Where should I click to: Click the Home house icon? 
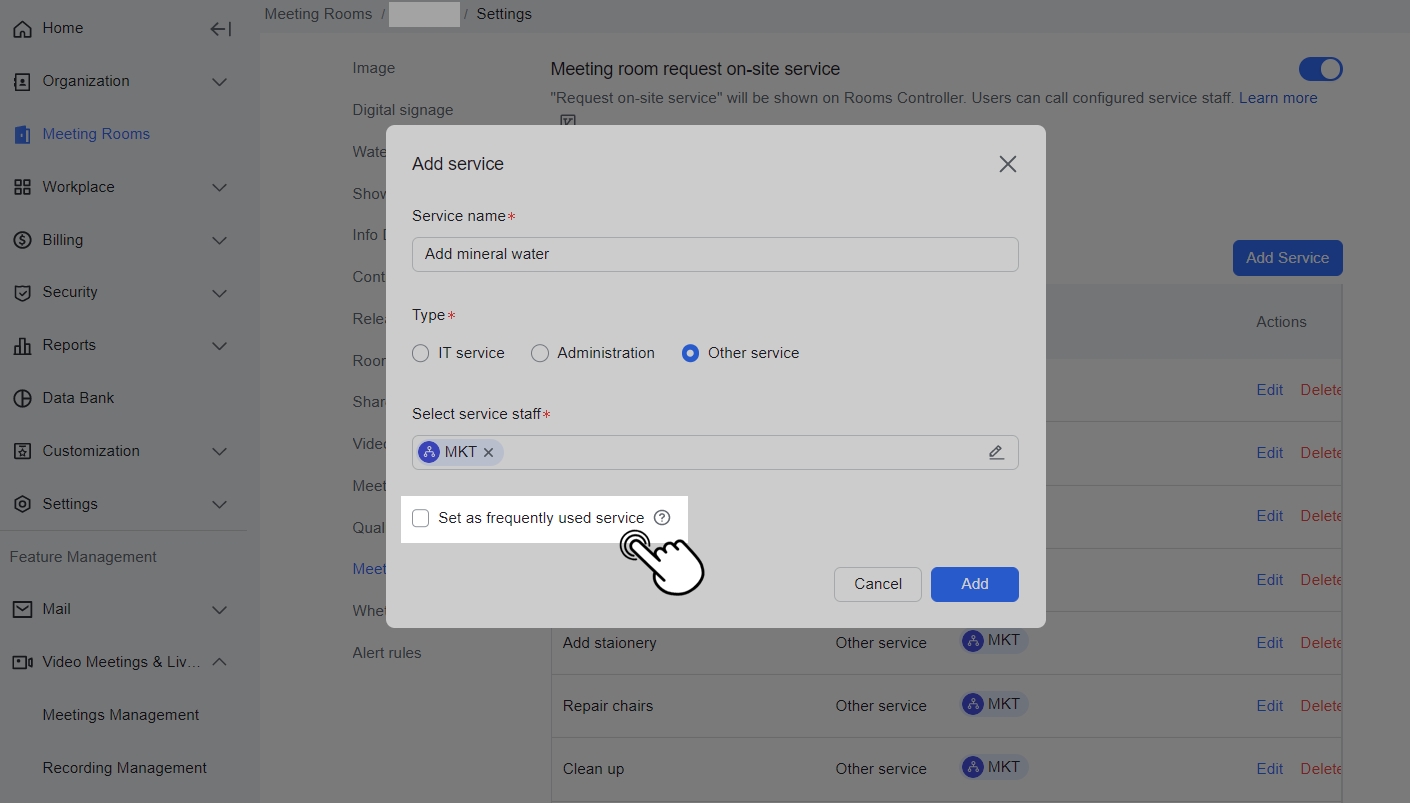[x=22, y=29]
